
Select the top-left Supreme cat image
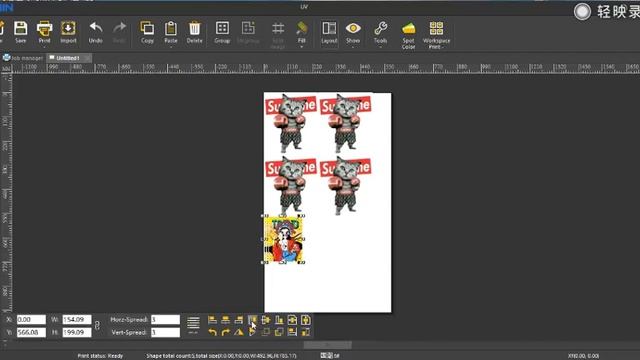(x=291, y=123)
